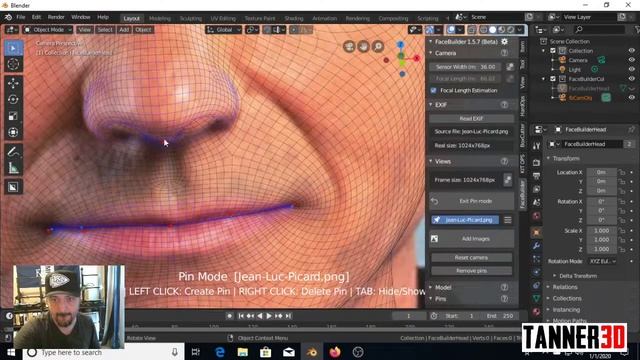Image resolution: width=640 pixels, height=360 pixels.
Task: Expand Delta Transform section
Action: coord(555,276)
